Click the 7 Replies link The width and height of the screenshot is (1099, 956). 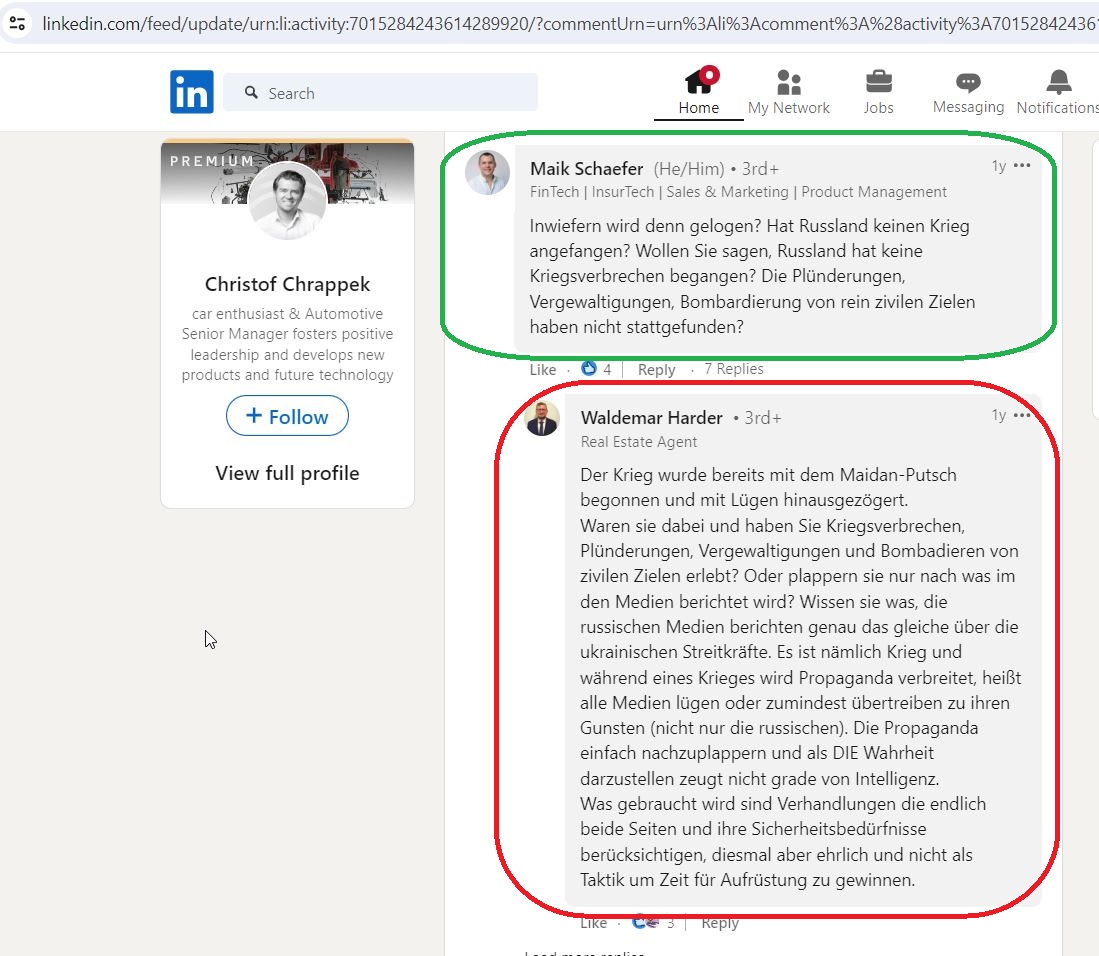coord(734,369)
